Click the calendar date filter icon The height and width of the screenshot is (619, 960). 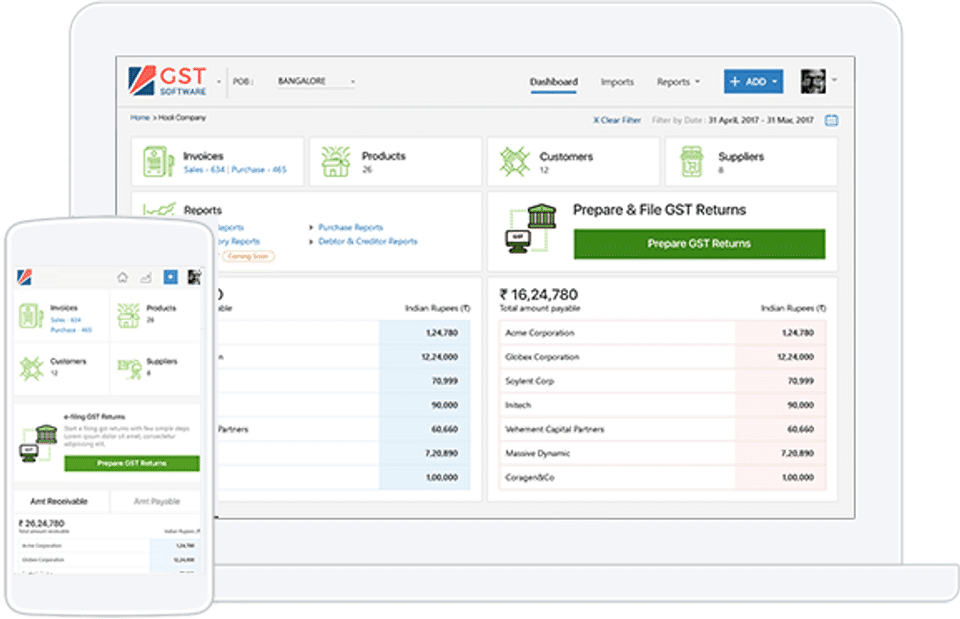pos(831,120)
